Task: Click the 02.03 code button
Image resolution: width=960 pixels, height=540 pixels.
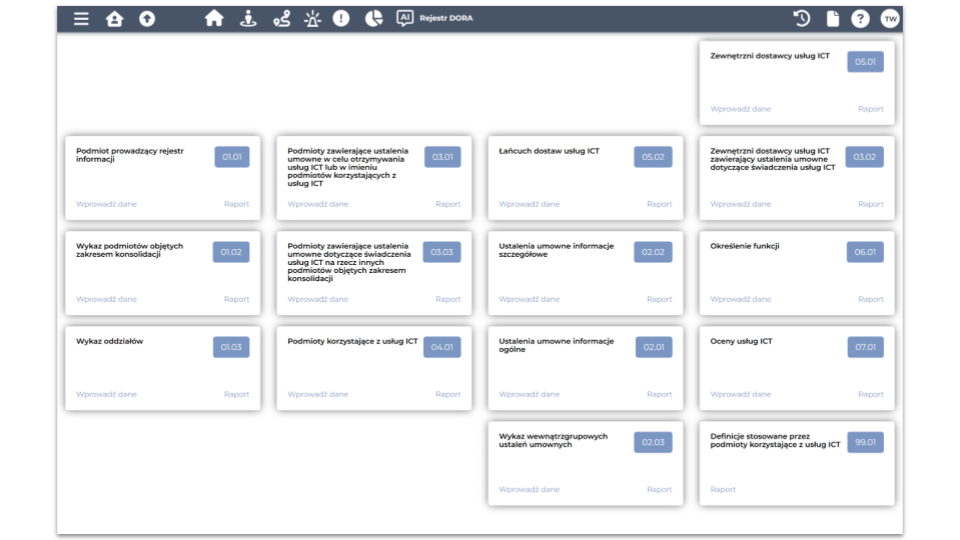Action: [x=653, y=443]
